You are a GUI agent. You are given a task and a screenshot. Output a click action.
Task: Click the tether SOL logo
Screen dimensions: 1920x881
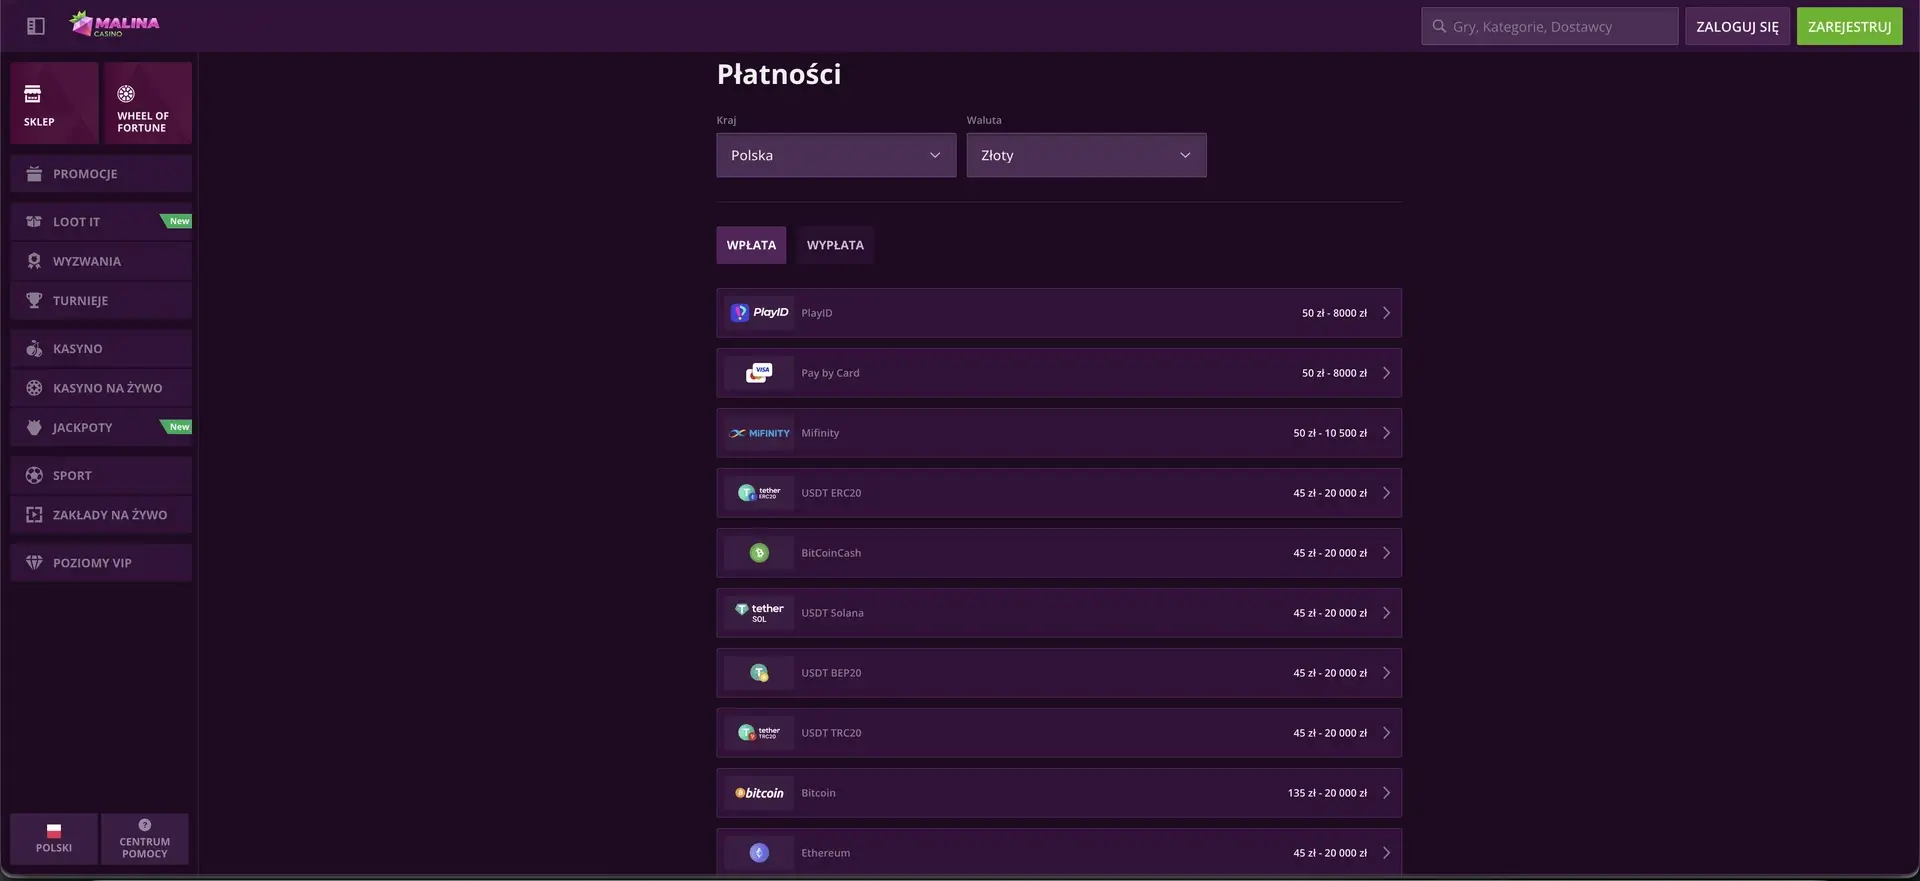[759, 613]
